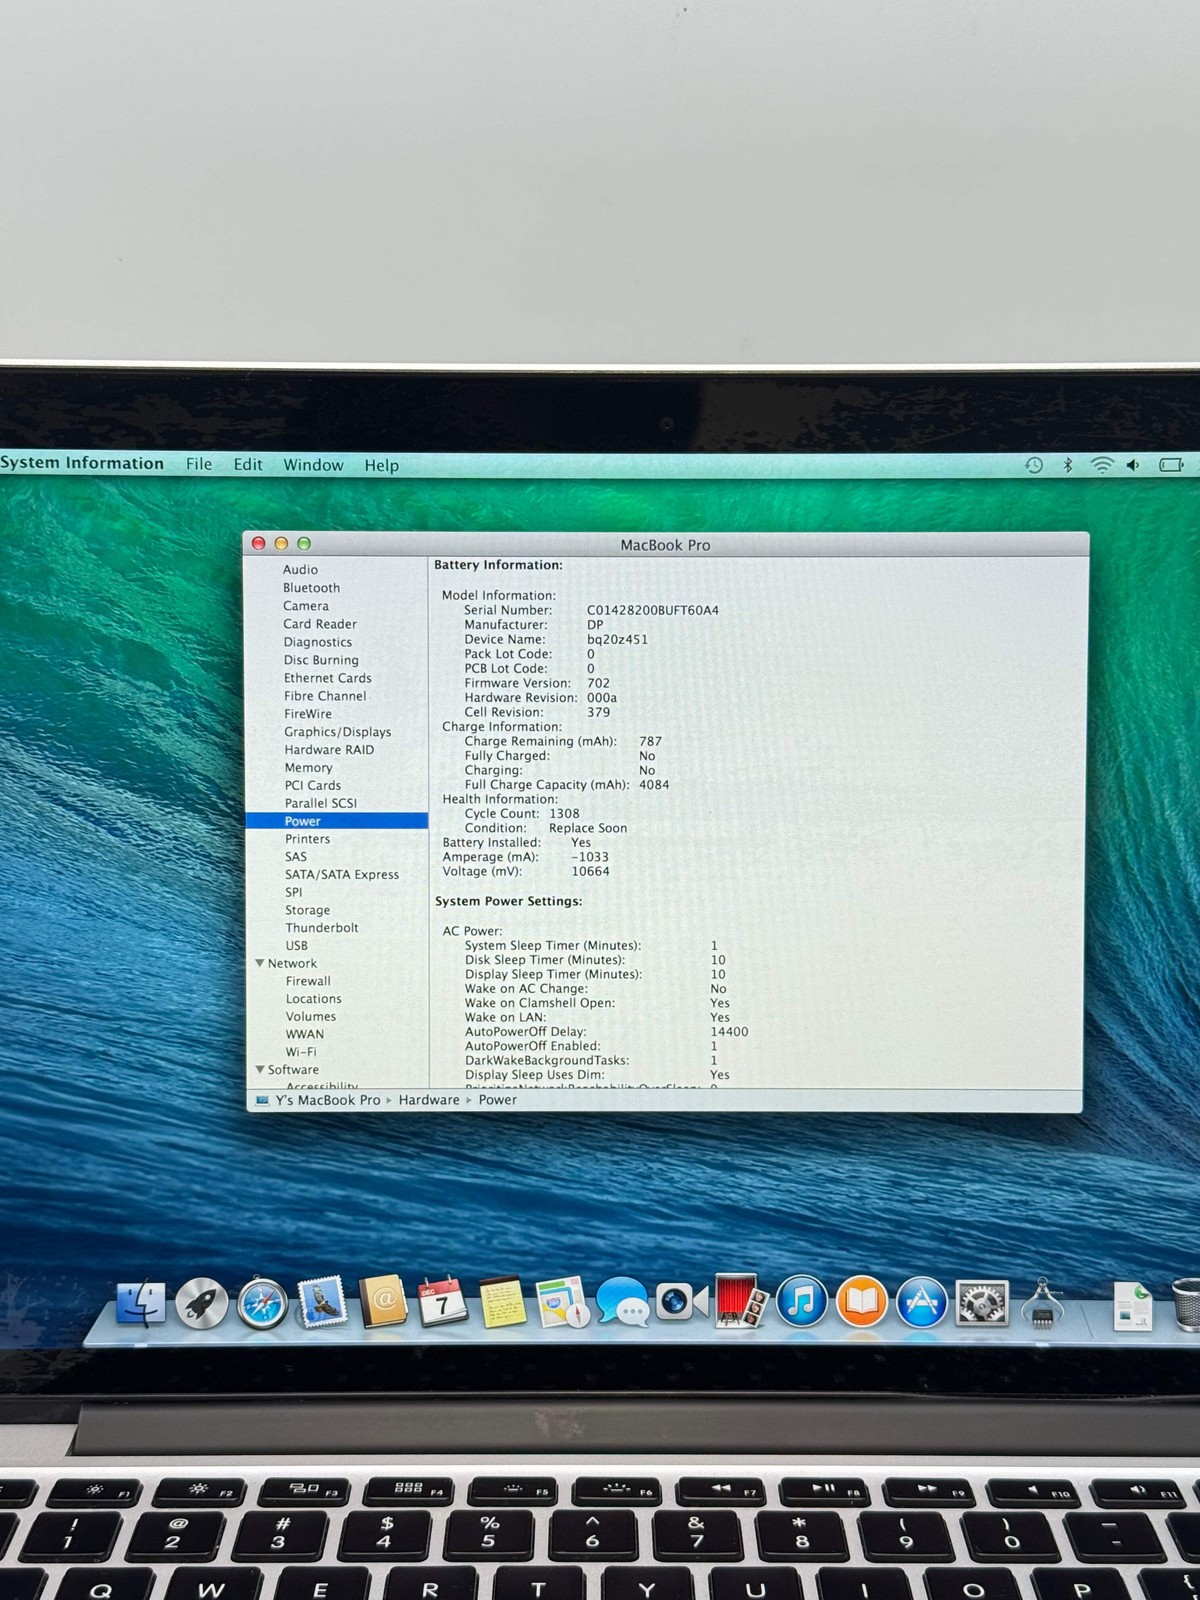Select Memory in the sidebar

click(x=308, y=768)
